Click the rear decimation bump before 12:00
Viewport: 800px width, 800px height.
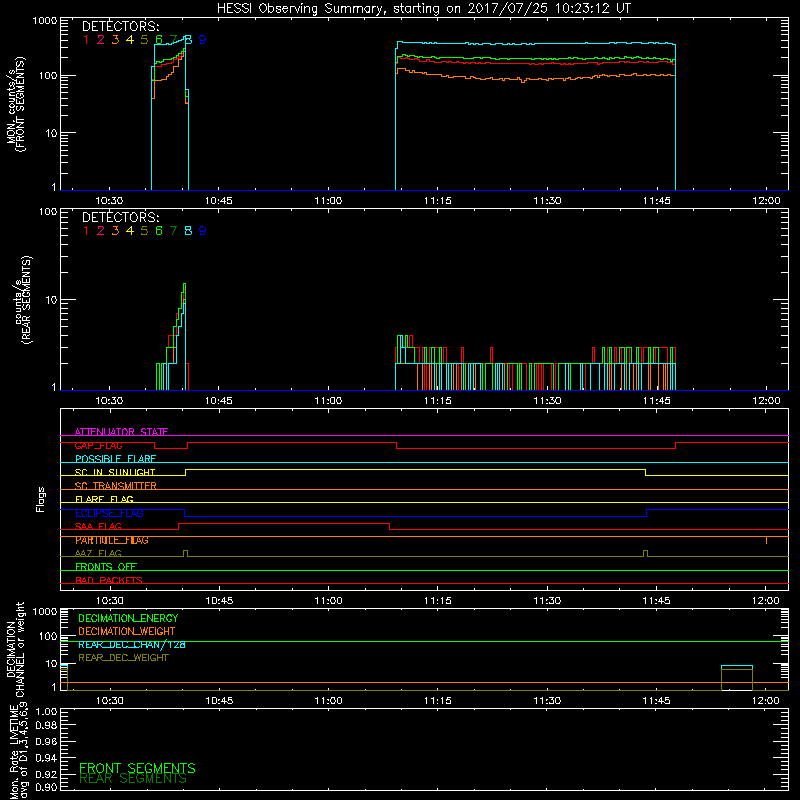coord(737,678)
